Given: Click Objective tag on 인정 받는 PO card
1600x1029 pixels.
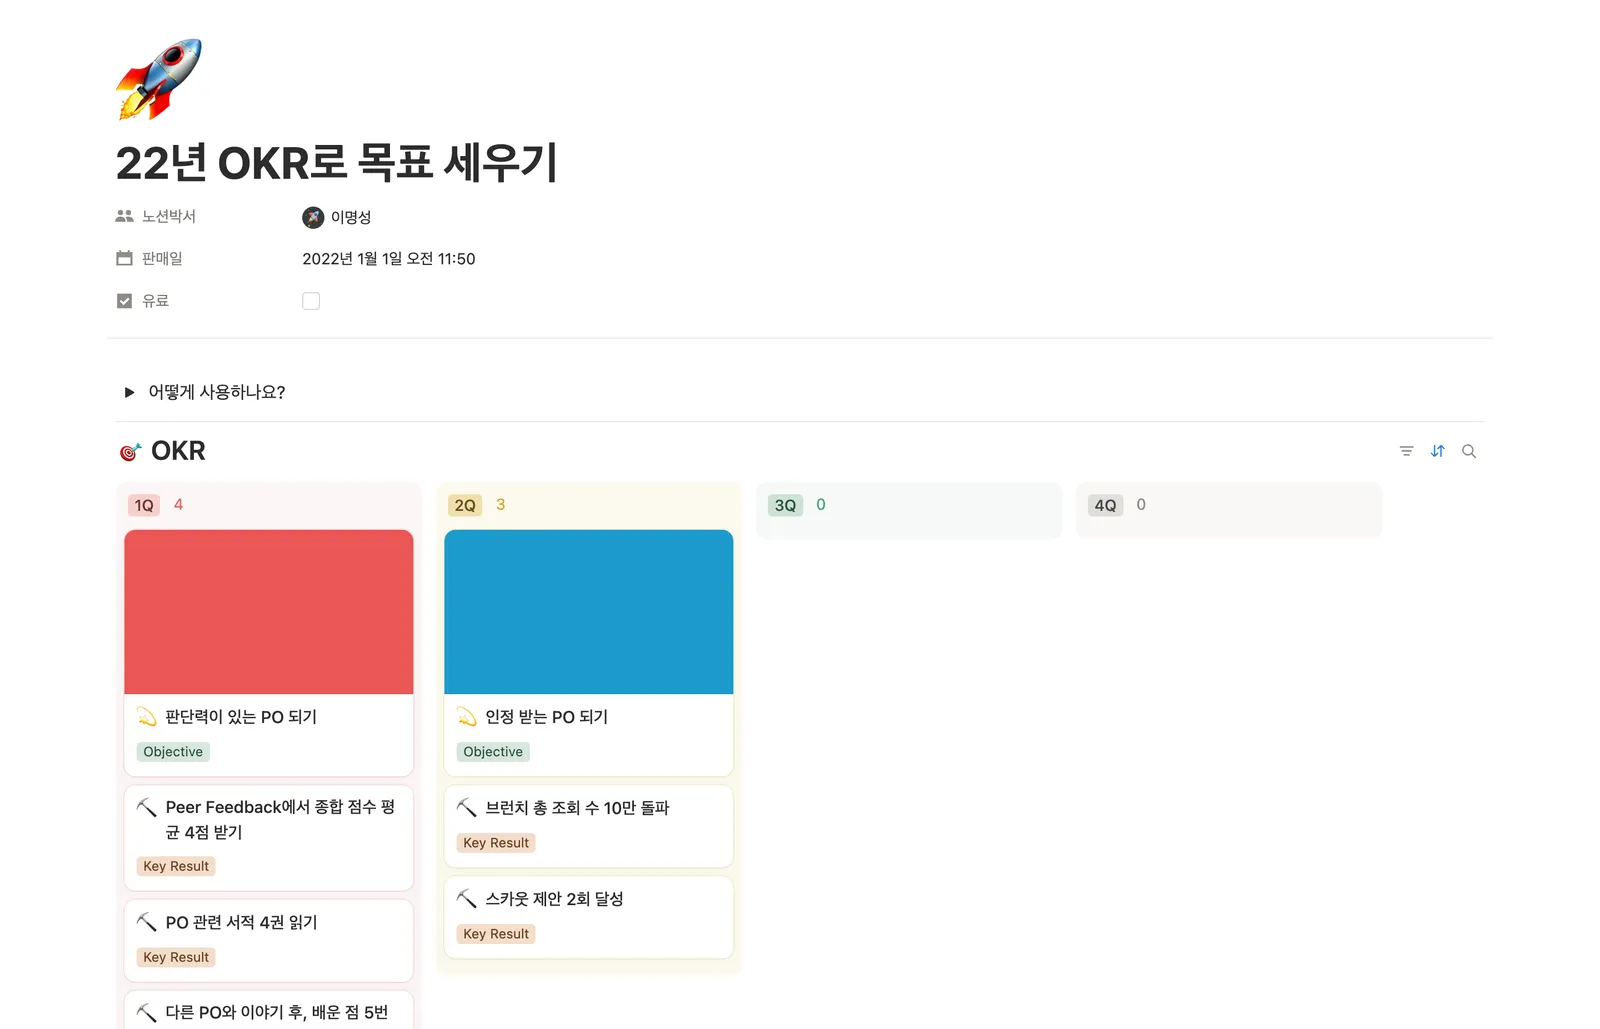Looking at the screenshot, I should pyautogui.click(x=493, y=752).
